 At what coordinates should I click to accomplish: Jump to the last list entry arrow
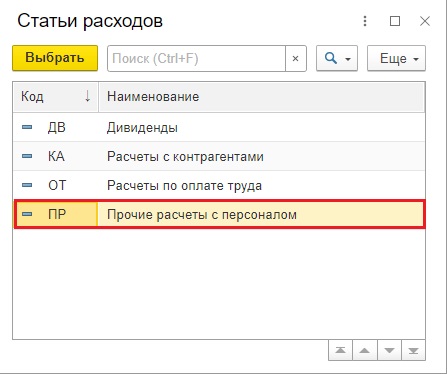414,350
